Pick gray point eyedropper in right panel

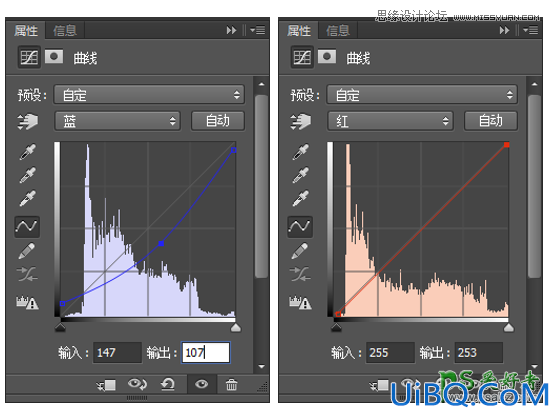(301, 175)
